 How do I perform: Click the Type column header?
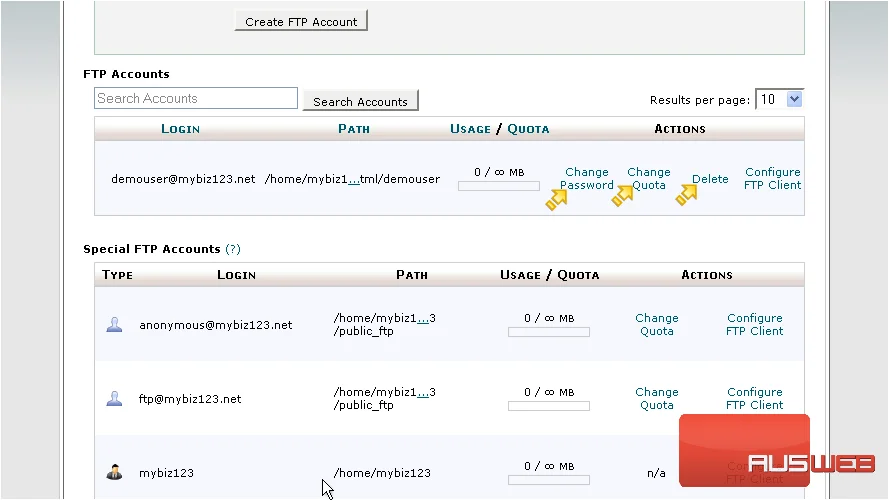(x=117, y=275)
